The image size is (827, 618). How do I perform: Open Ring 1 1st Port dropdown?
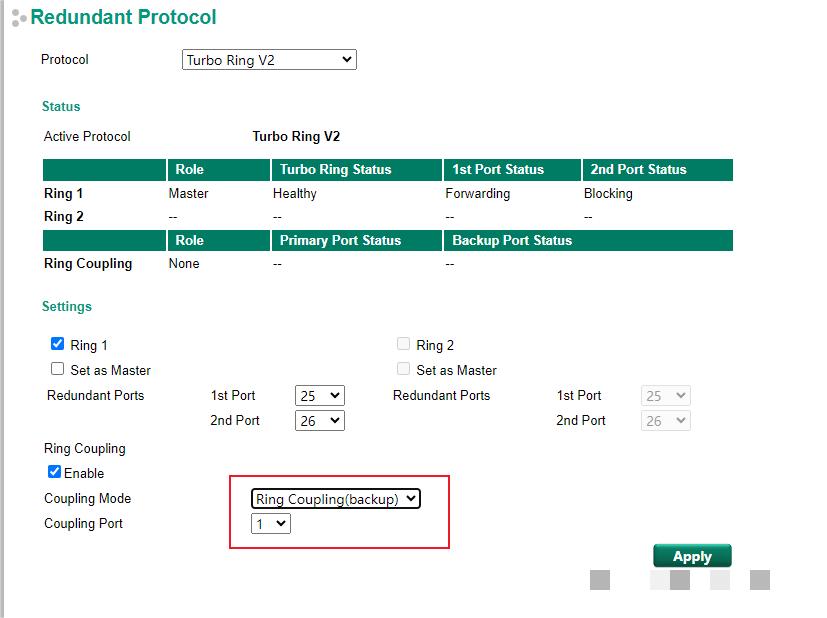[320, 395]
